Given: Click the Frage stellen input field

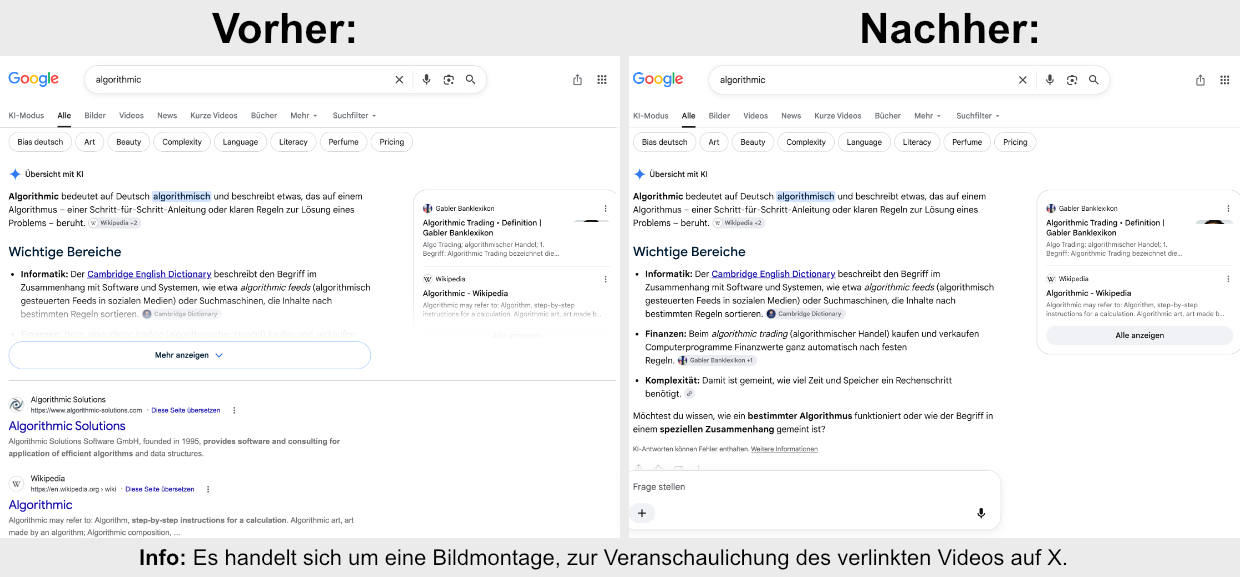Looking at the screenshot, I should [815, 487].
